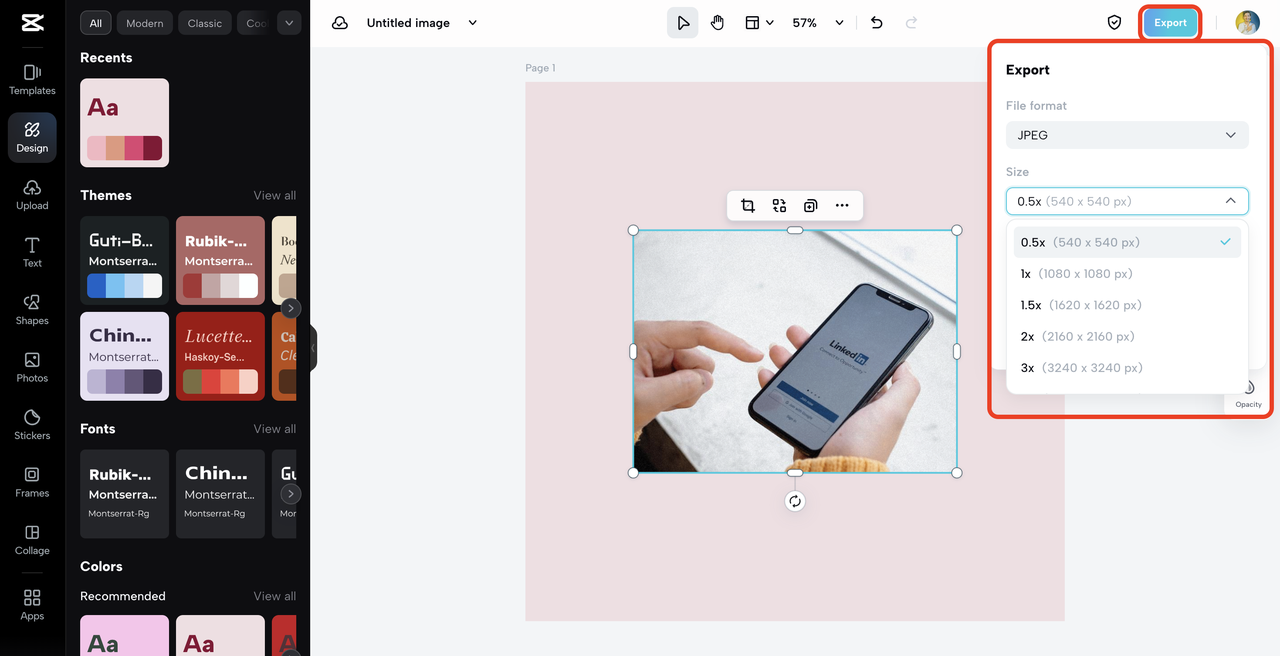Viewport: 1280px width, 656px height.
Task: Apply the pink-purple recommended Aa color
Action: pyautogui.click(x=124, y=635)
